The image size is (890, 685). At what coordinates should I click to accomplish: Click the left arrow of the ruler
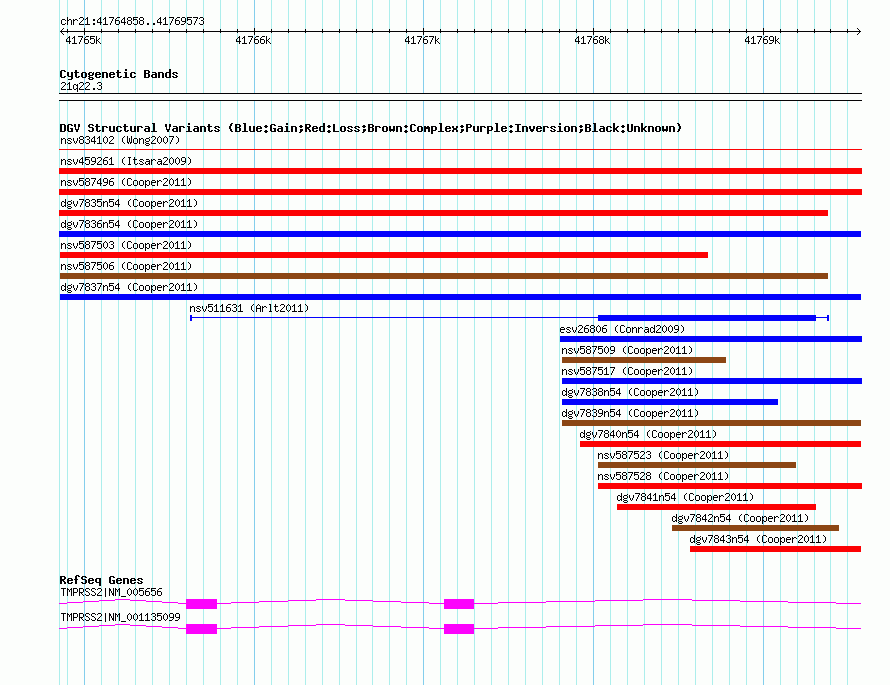point(62,31)
